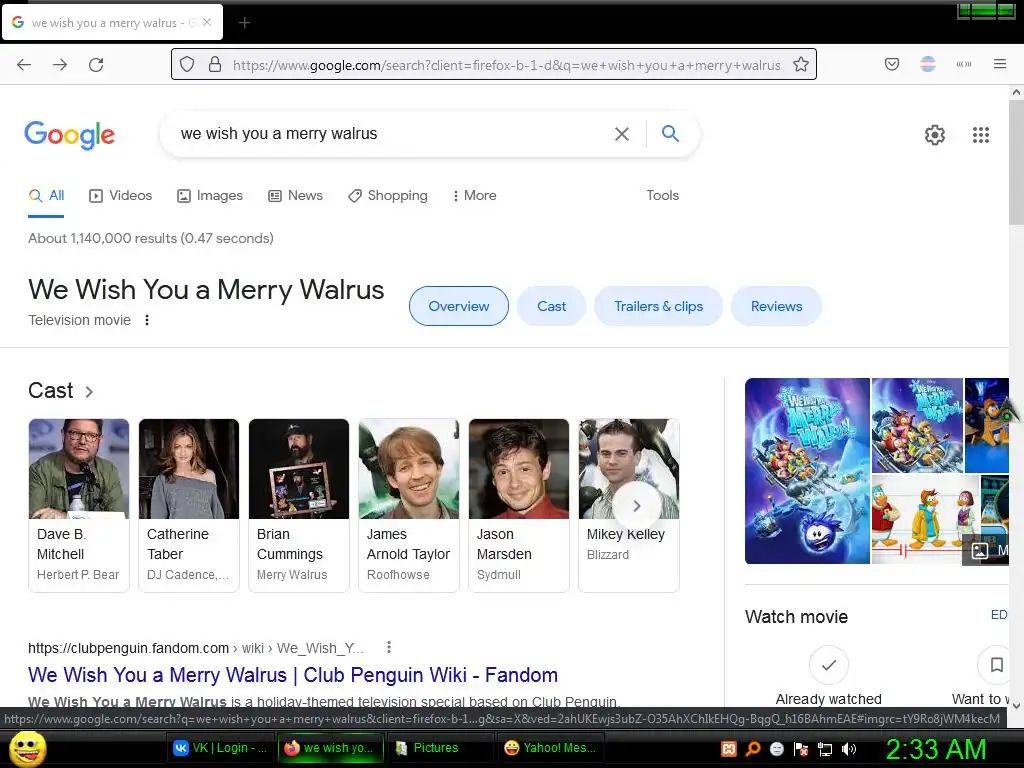
Task: Switch to VK Login taskbar window
Action: 220,748
